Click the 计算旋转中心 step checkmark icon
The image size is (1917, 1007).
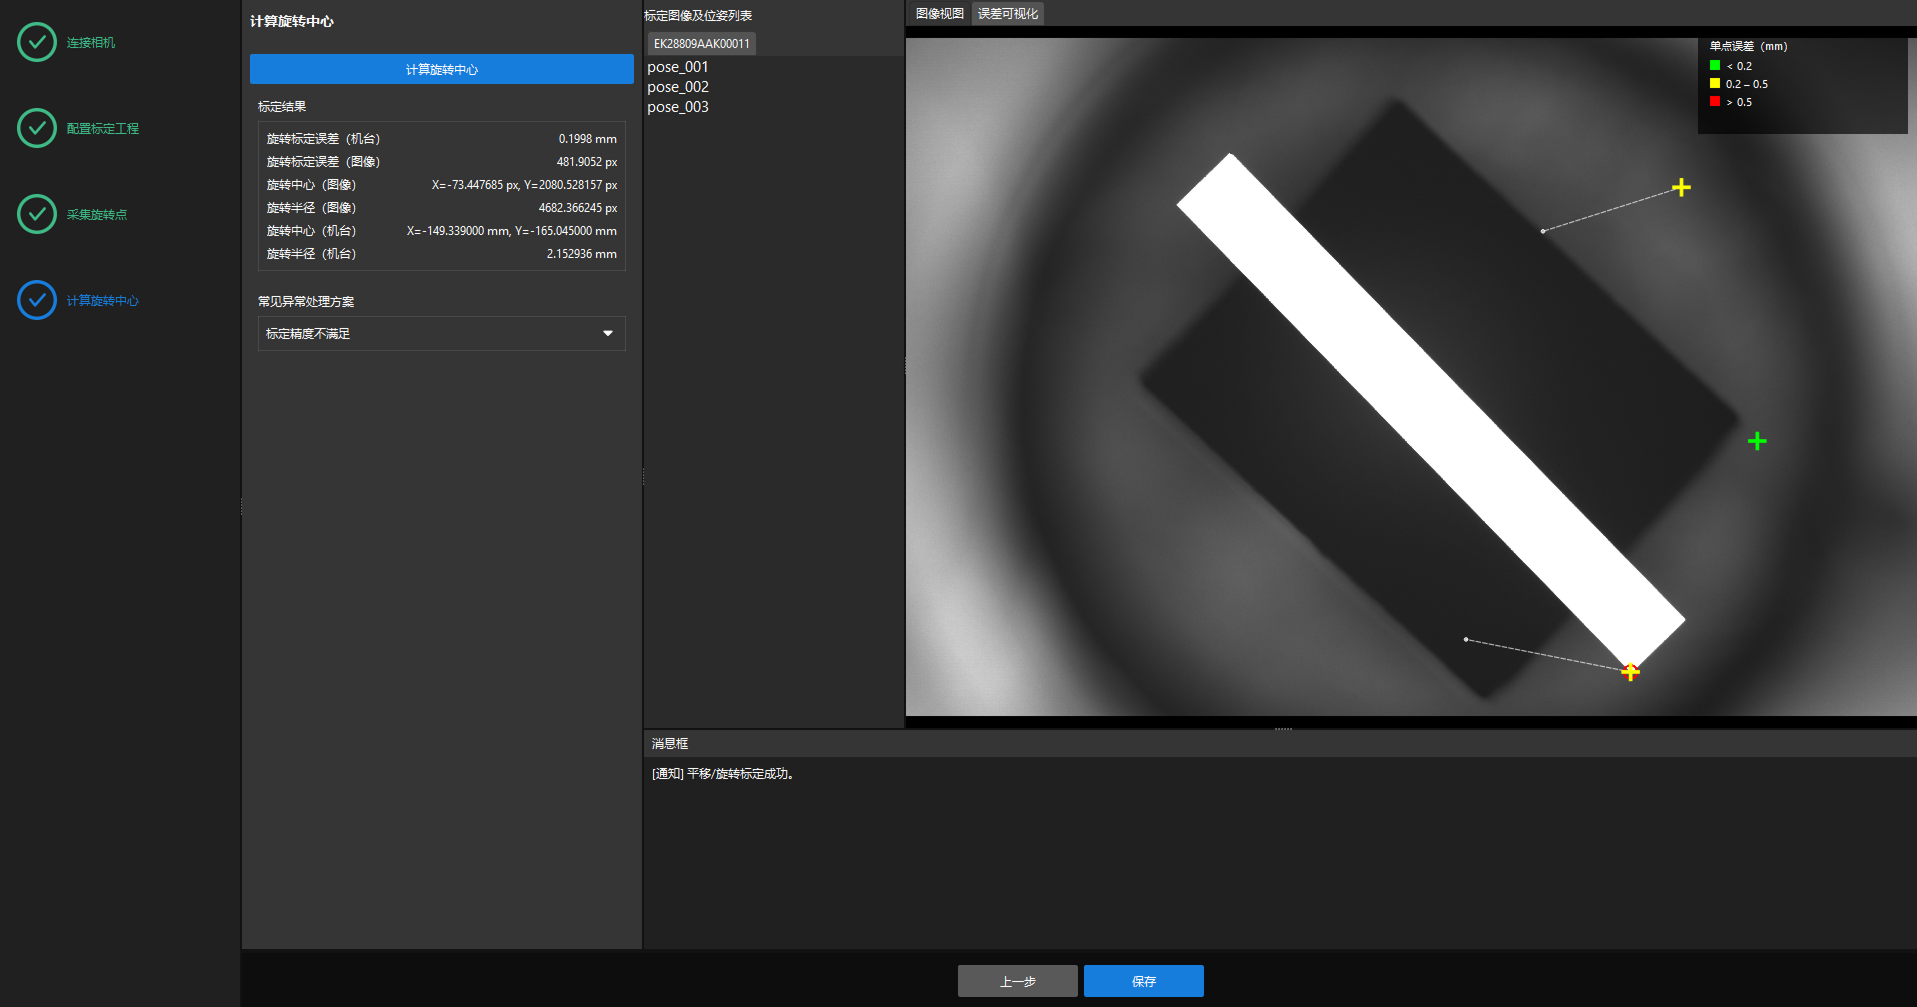37,300
